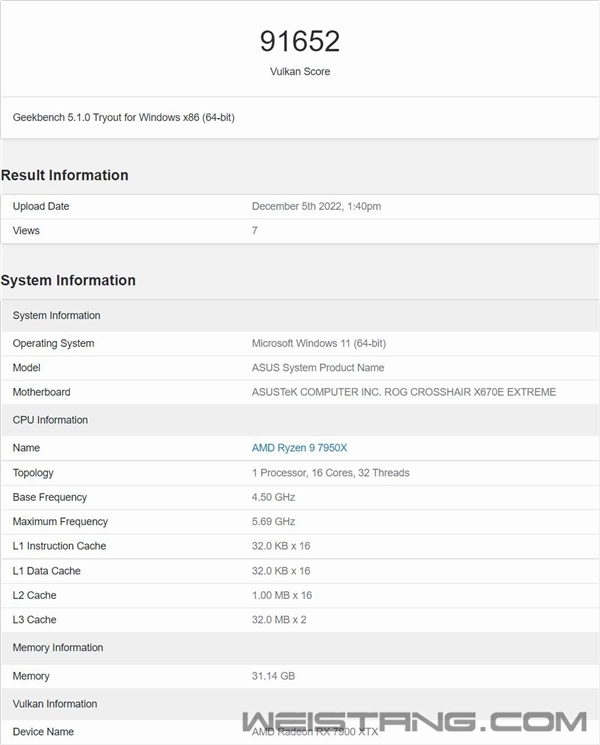Click the Vulkan Information section header

[55, 704]
